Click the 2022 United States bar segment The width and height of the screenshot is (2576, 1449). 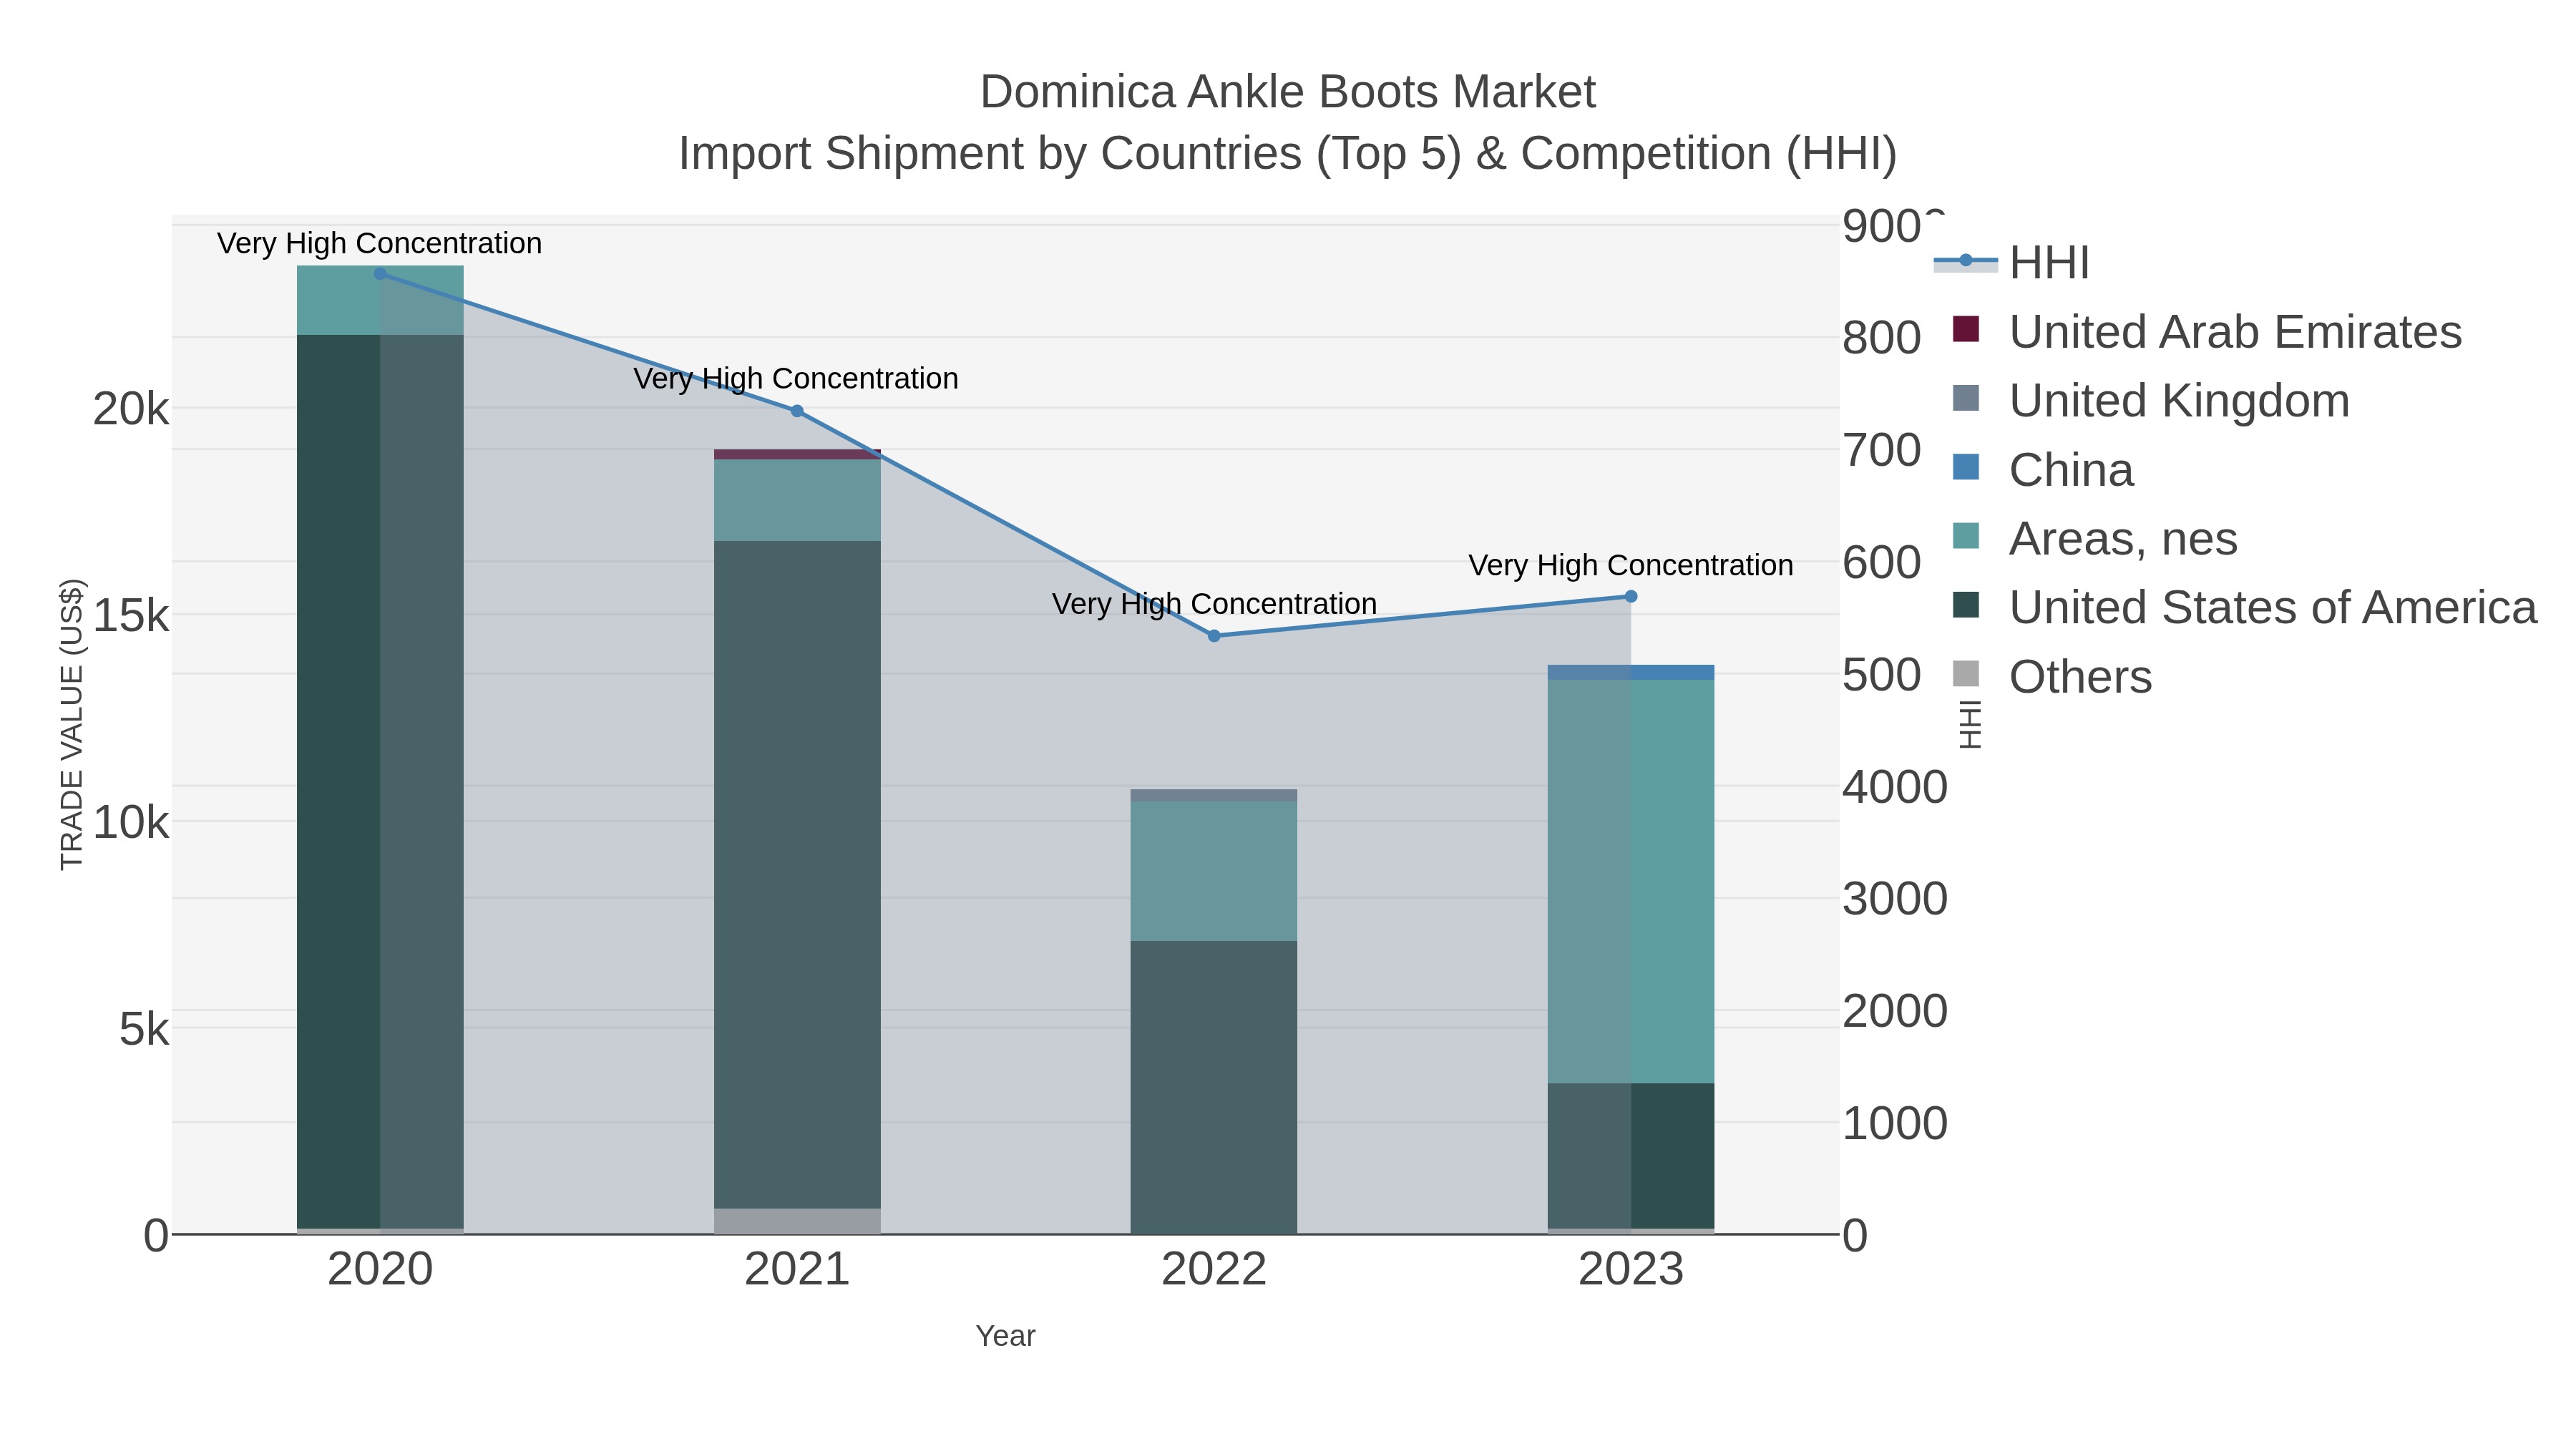tap(1214, 1087)
